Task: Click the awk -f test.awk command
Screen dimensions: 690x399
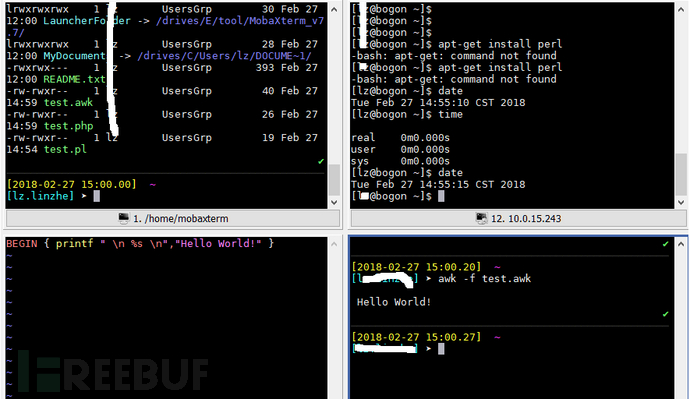Action: 484,278
